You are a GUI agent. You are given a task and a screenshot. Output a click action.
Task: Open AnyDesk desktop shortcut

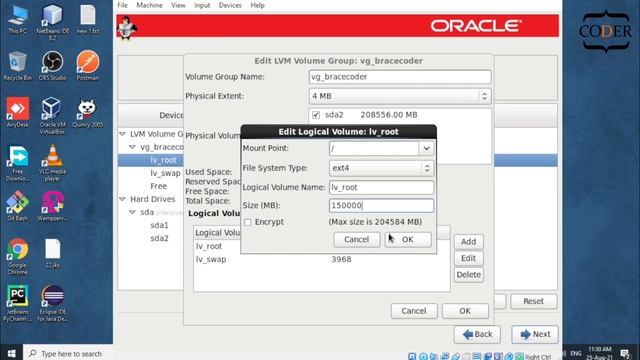pos(17,113)
